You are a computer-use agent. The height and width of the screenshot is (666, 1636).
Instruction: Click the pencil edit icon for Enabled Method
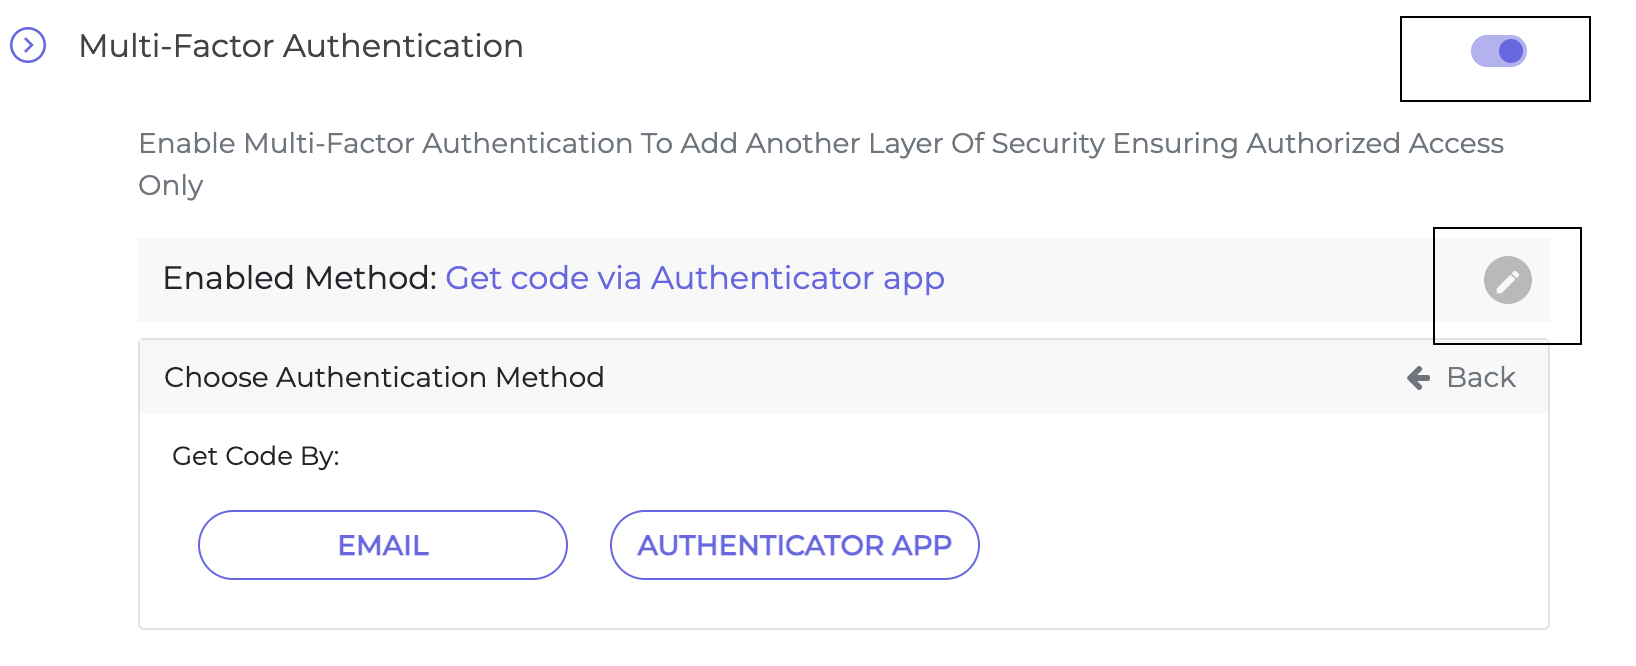tap(1508, 280)
